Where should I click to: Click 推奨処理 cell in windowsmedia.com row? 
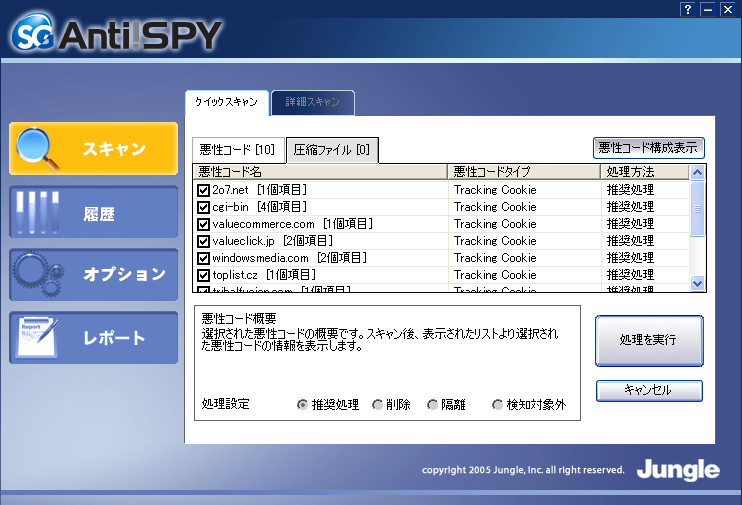(630, 258)
